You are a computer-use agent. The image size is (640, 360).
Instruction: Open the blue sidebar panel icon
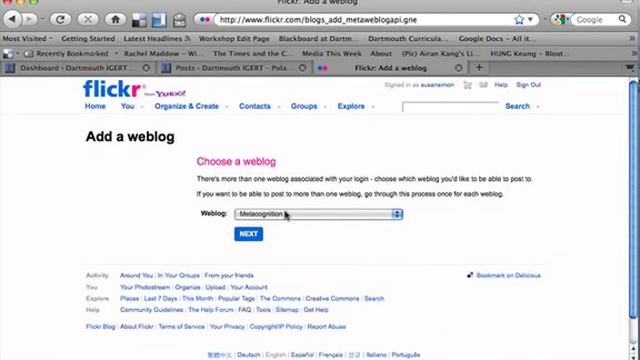pos(159,20)
